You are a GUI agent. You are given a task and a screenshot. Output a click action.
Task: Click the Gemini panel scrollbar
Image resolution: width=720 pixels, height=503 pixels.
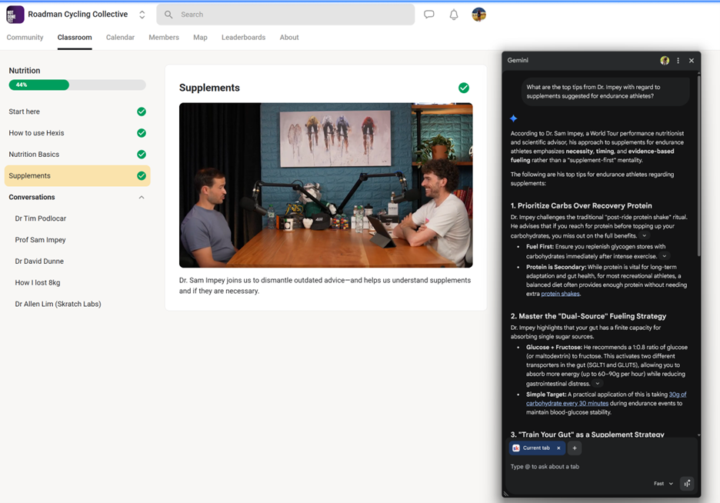tap(698, 165)
